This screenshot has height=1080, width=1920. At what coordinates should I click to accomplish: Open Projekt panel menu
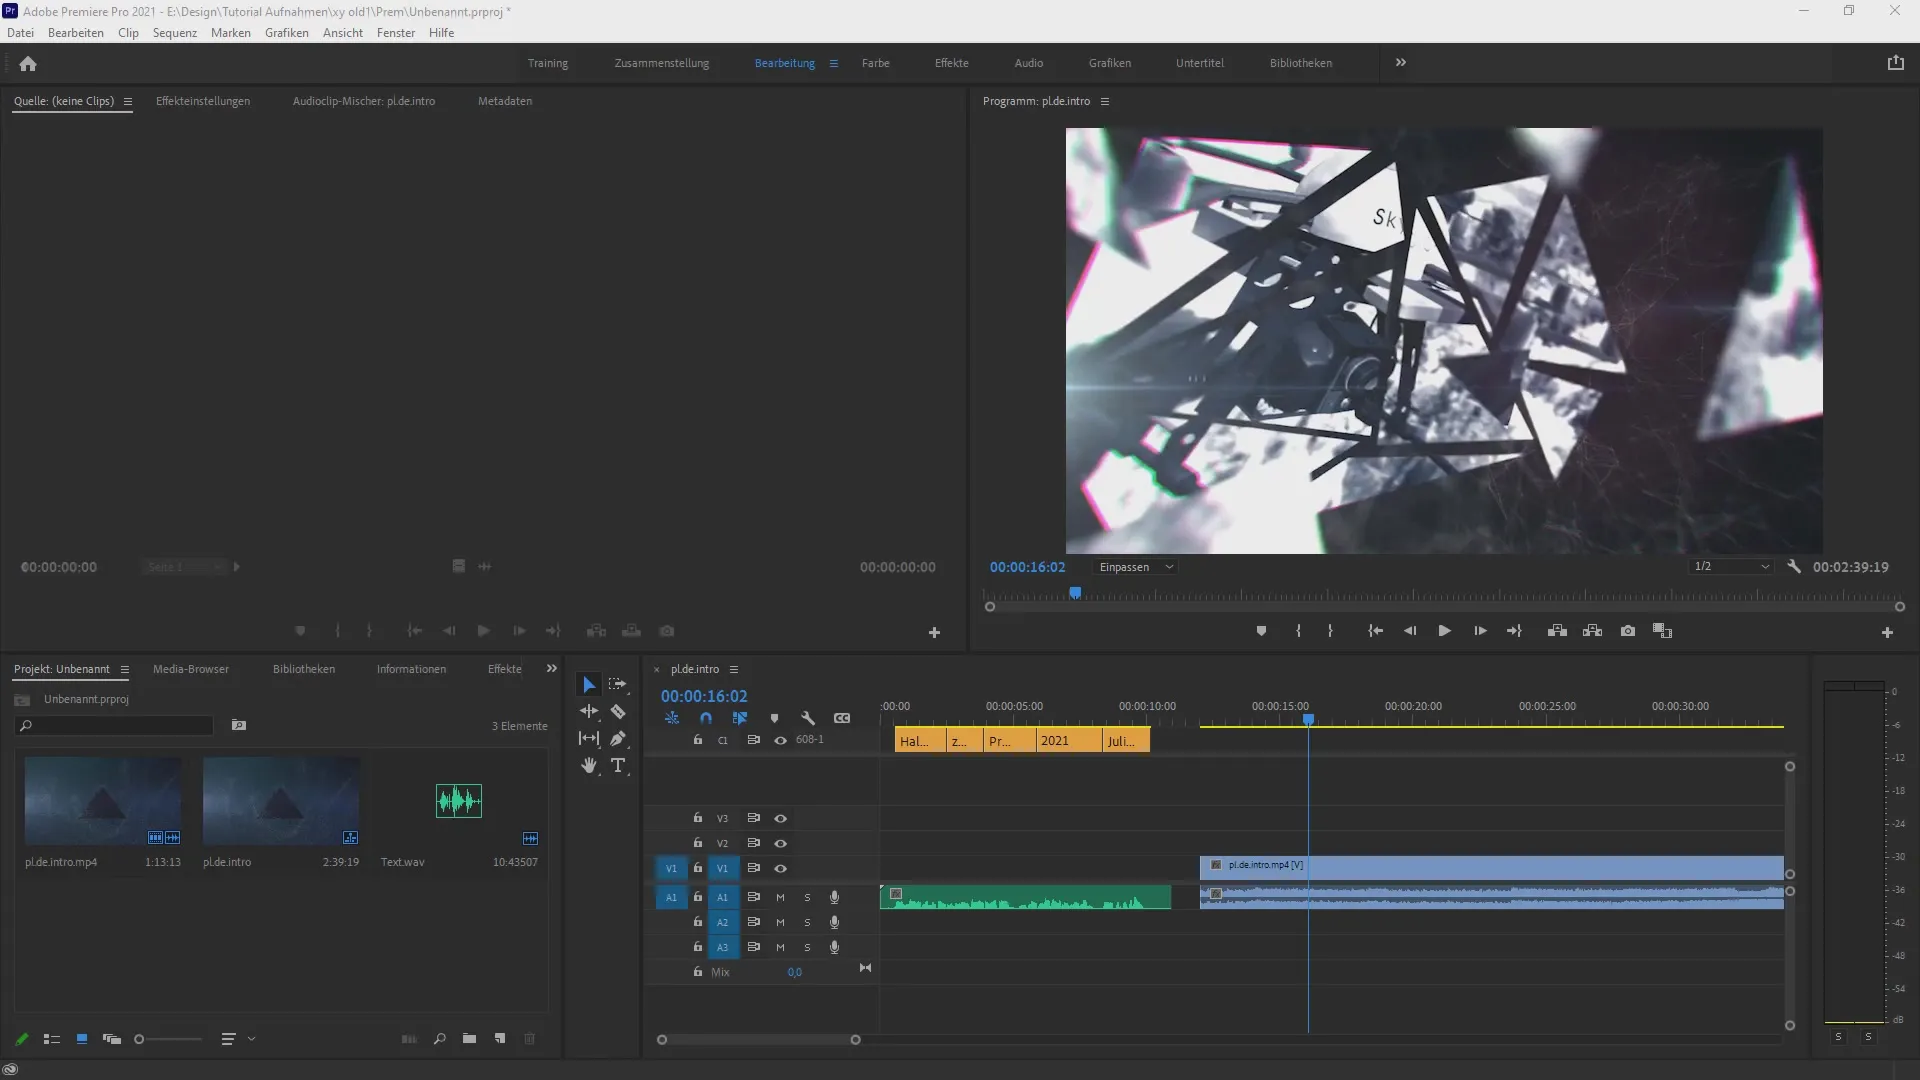coord(125,670)
